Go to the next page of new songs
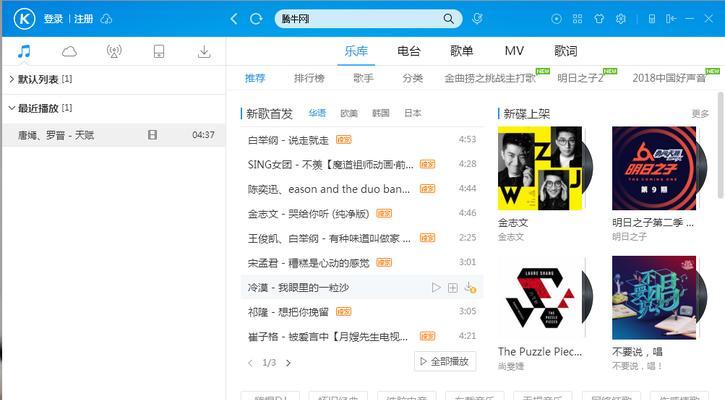Image resolution: width=725 pixels, height=400 pixels. [x=288, y=363]
